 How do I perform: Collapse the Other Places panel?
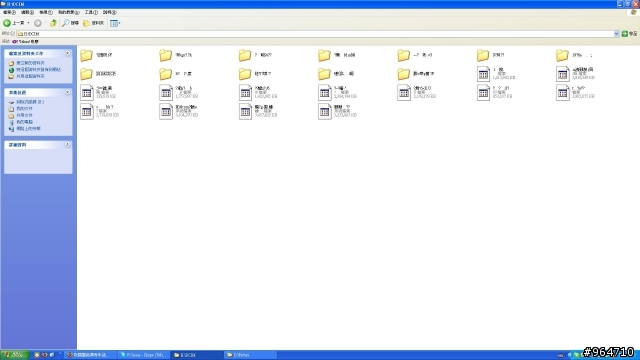pos(68,93)
